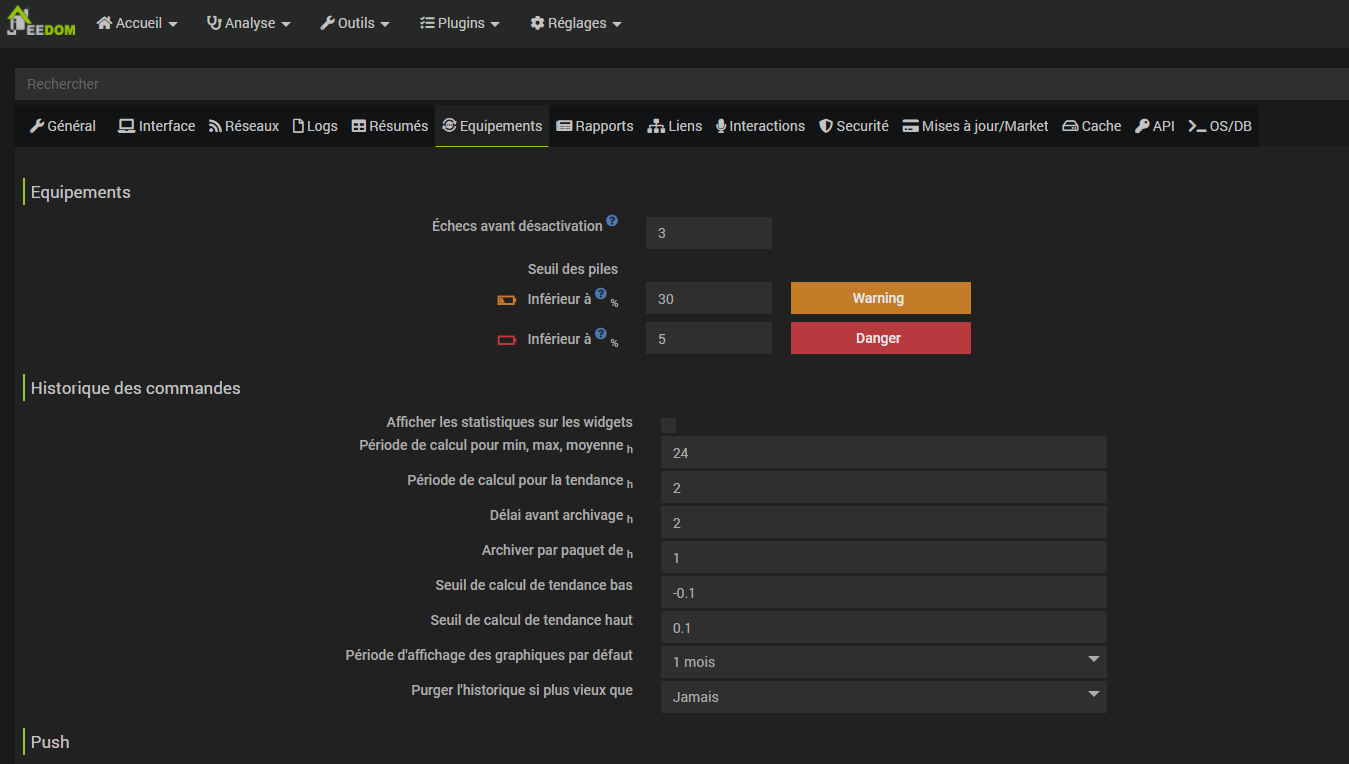Open the Réglages menu
Screen dimensions: 1349x764
click(x=575, y=23)
